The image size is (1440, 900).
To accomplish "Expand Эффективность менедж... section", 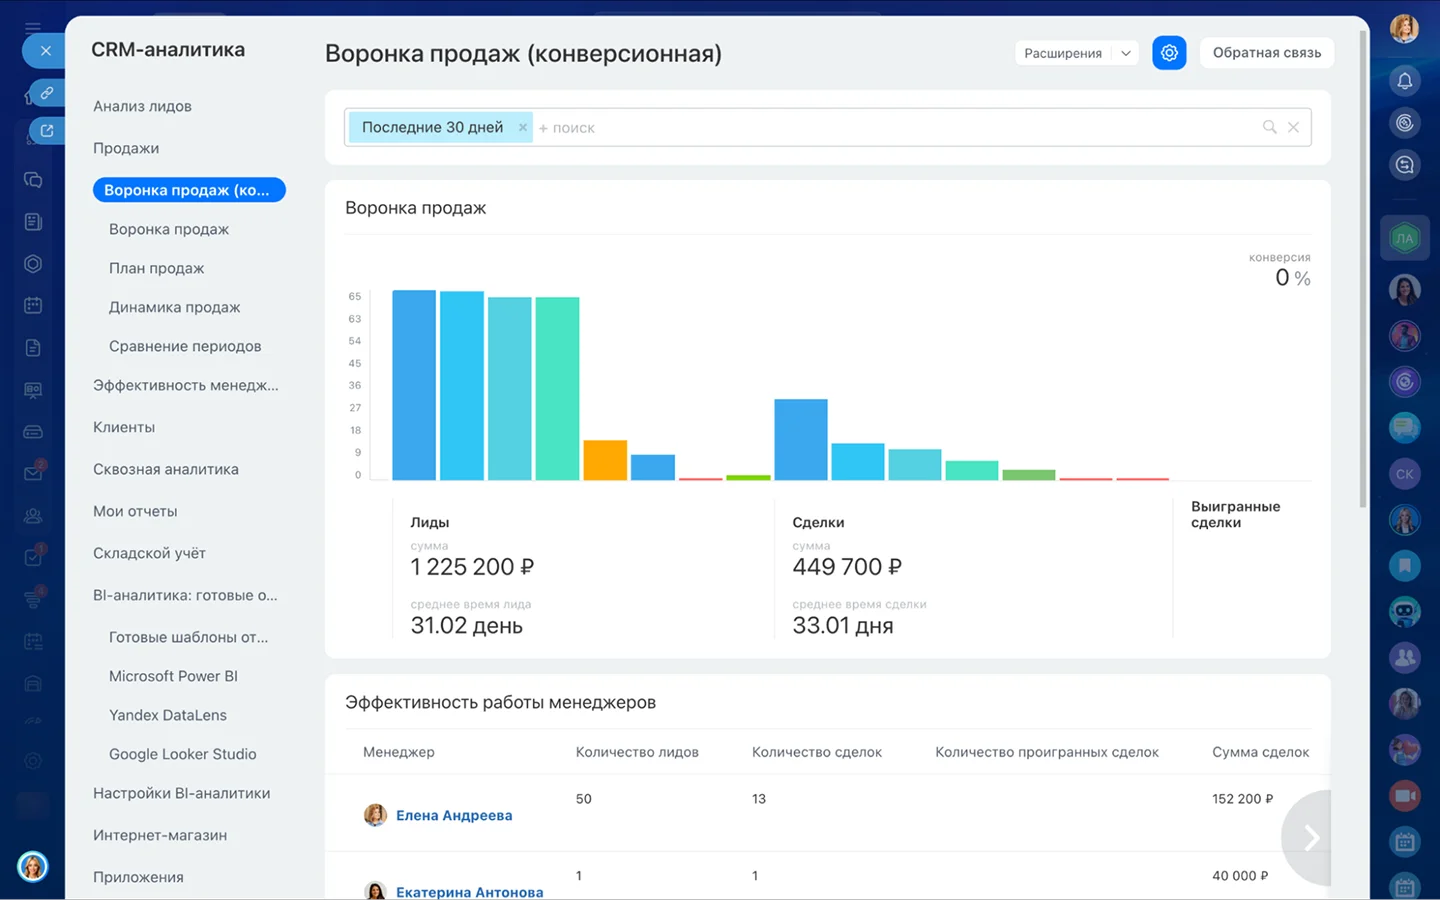I will (186, 385).
